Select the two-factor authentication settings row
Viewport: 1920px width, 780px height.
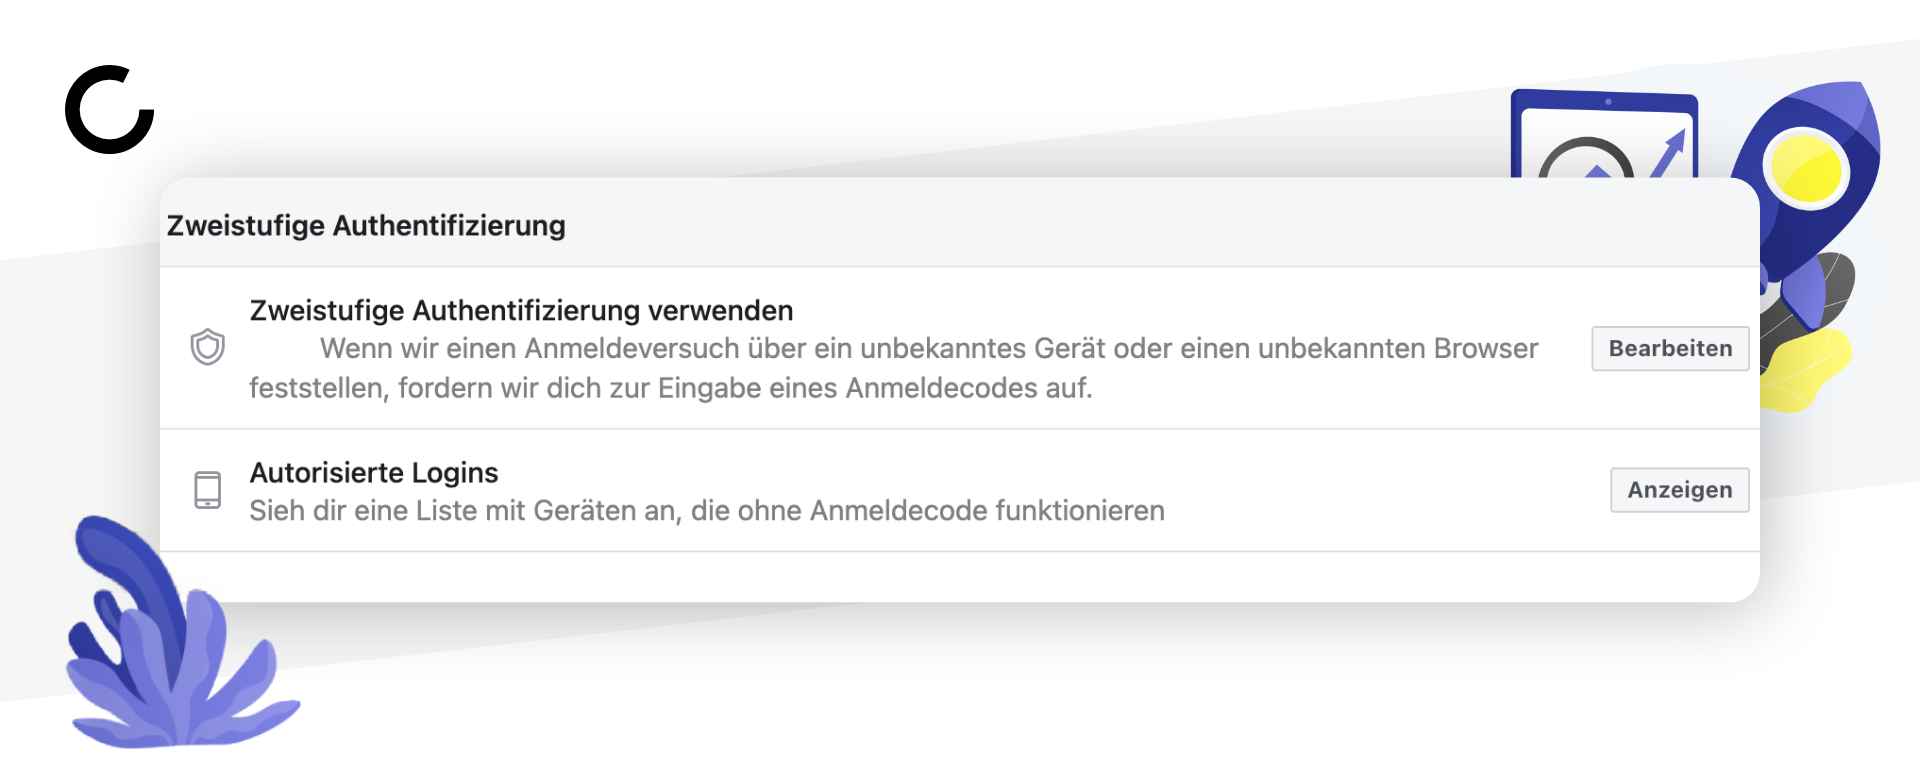click(x=960, y=348)
